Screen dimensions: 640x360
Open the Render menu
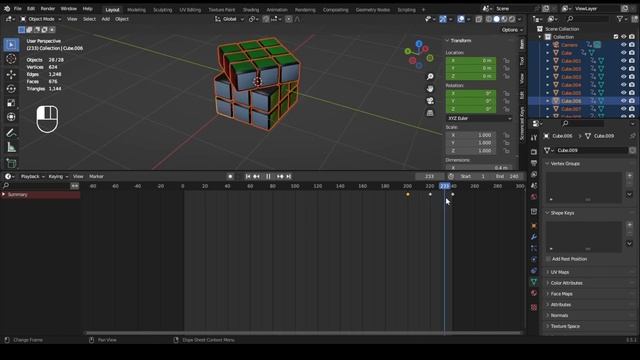47,9
